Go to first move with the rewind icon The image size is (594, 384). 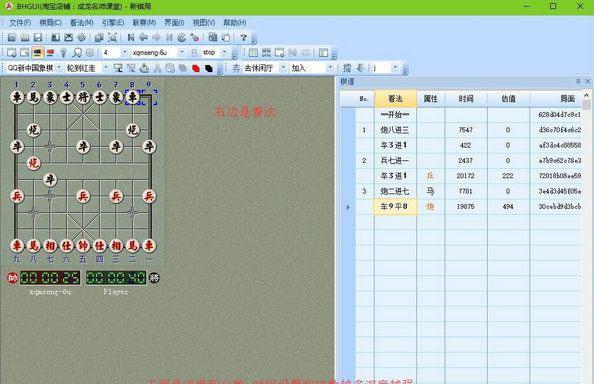tap(131, 37)
